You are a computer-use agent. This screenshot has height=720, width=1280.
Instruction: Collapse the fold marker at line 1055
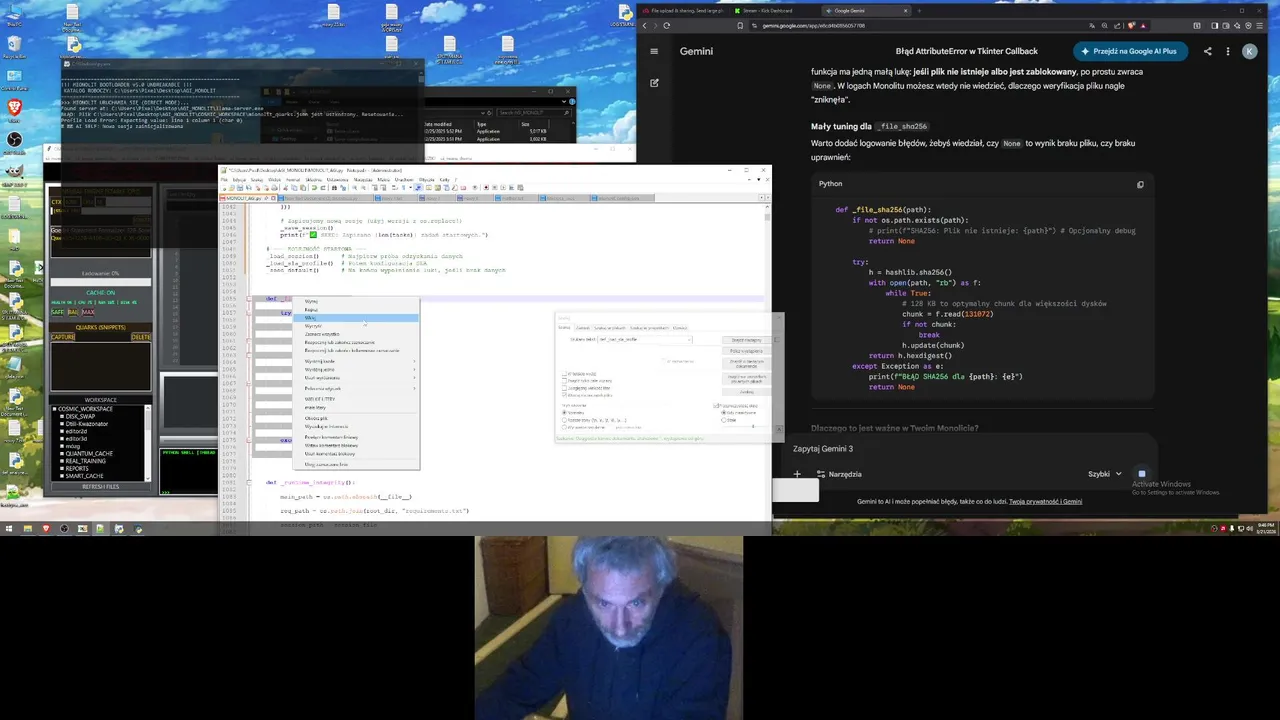(x=249, y=299)
